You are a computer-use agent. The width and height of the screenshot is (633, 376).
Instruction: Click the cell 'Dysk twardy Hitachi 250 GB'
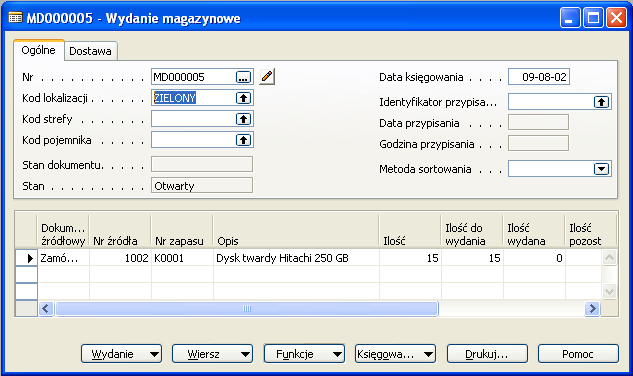point(296,258)
